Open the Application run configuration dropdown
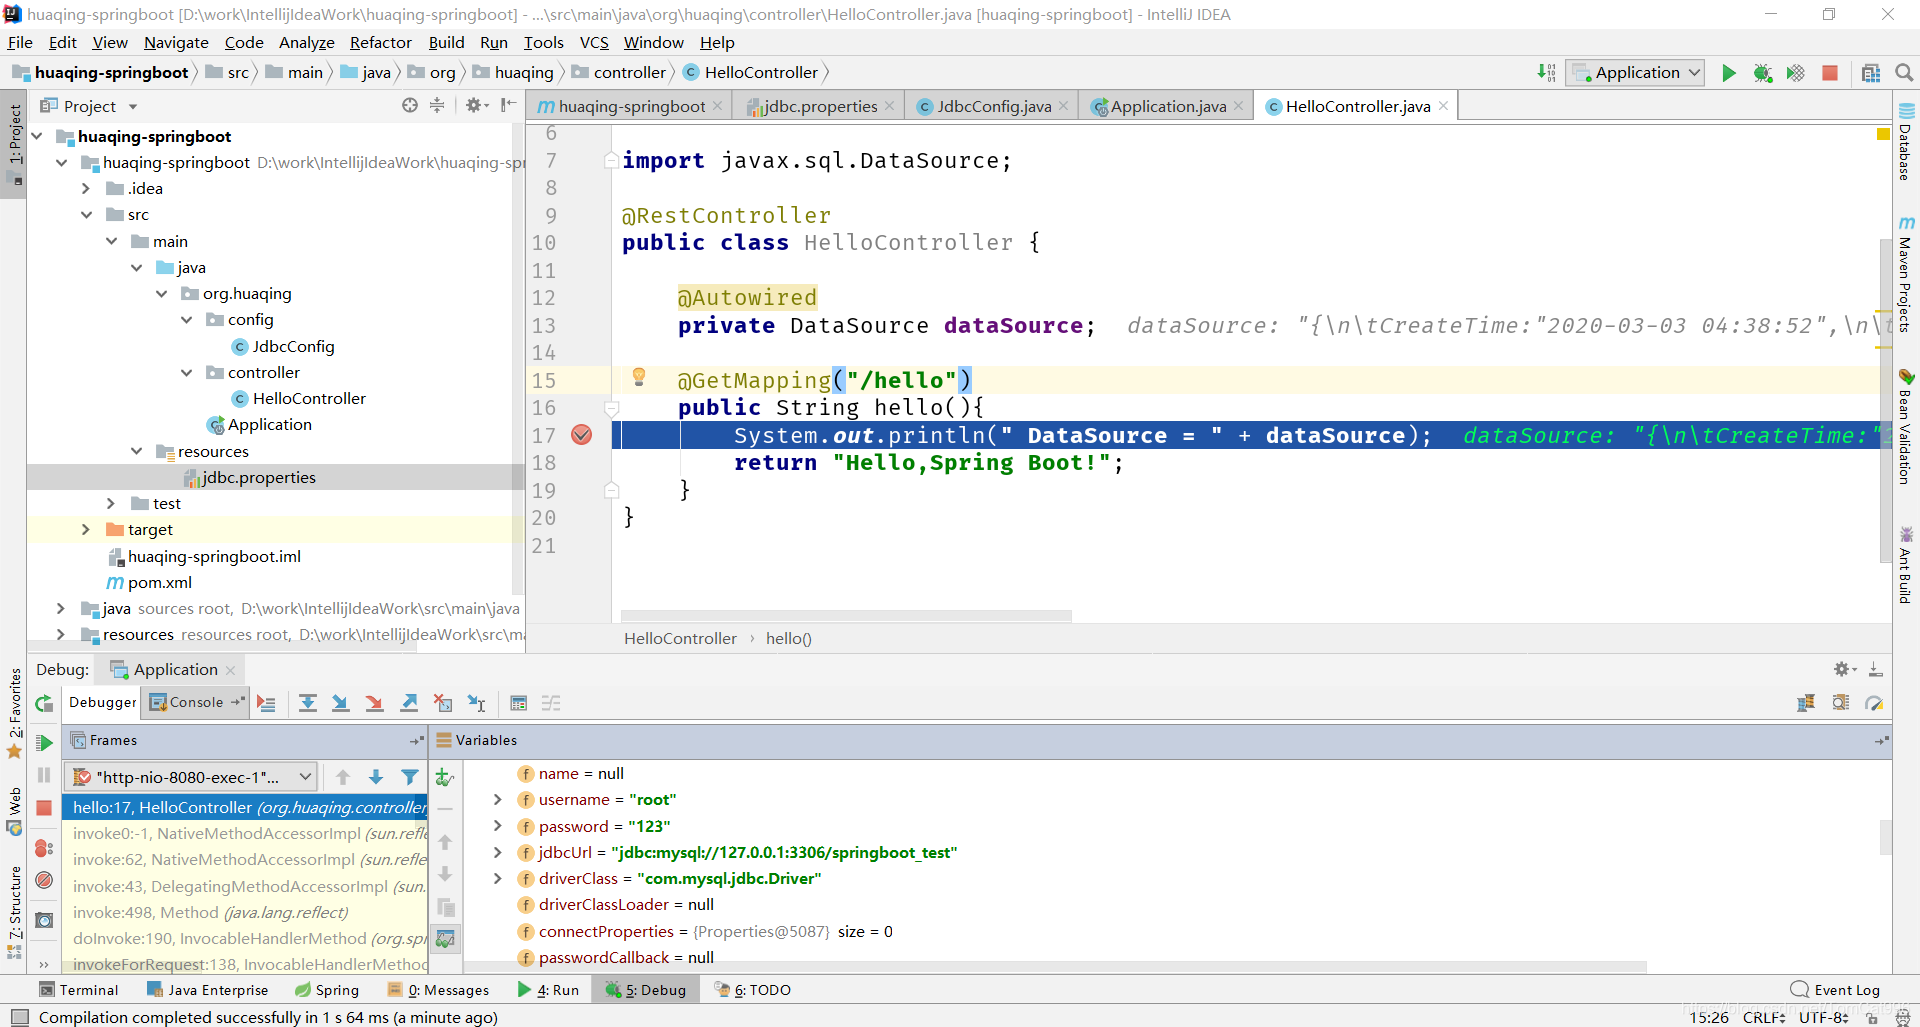The width and height of the screenshot is (1920, 1027). click(x=1636, y=73)
